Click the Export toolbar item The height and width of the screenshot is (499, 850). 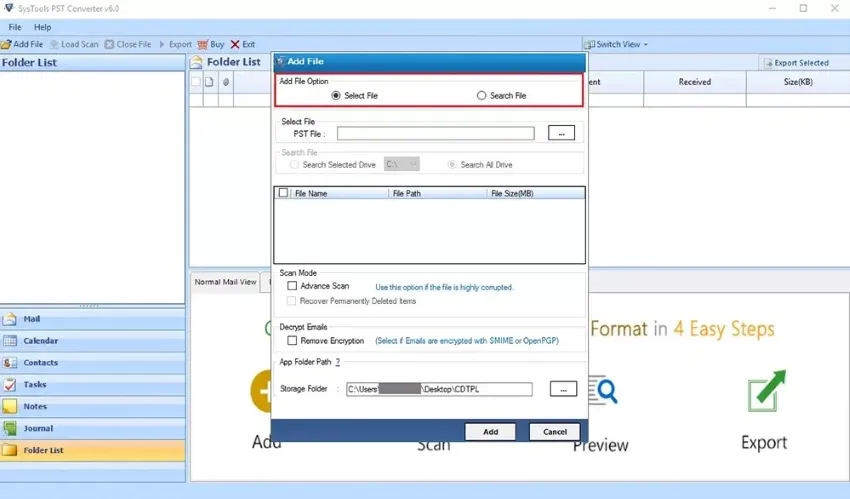[x=175, y=44]
